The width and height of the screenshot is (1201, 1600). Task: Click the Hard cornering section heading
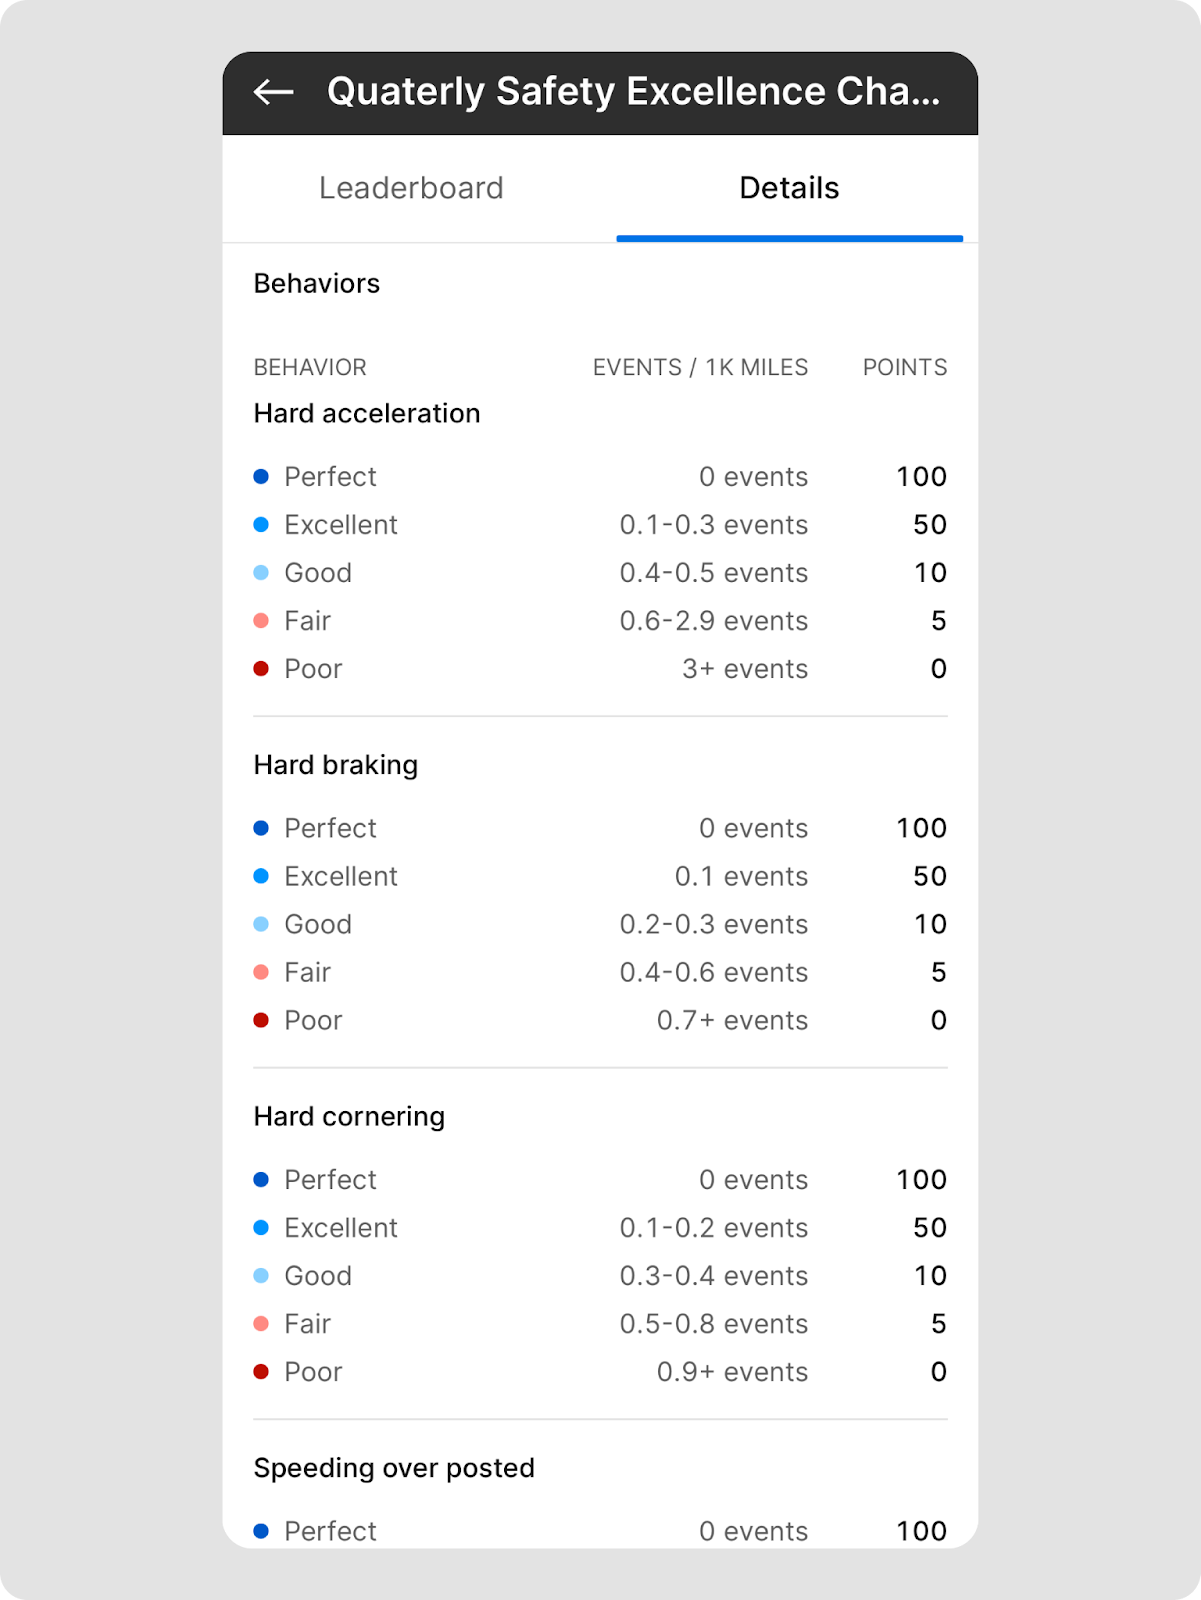(349, 1117)
